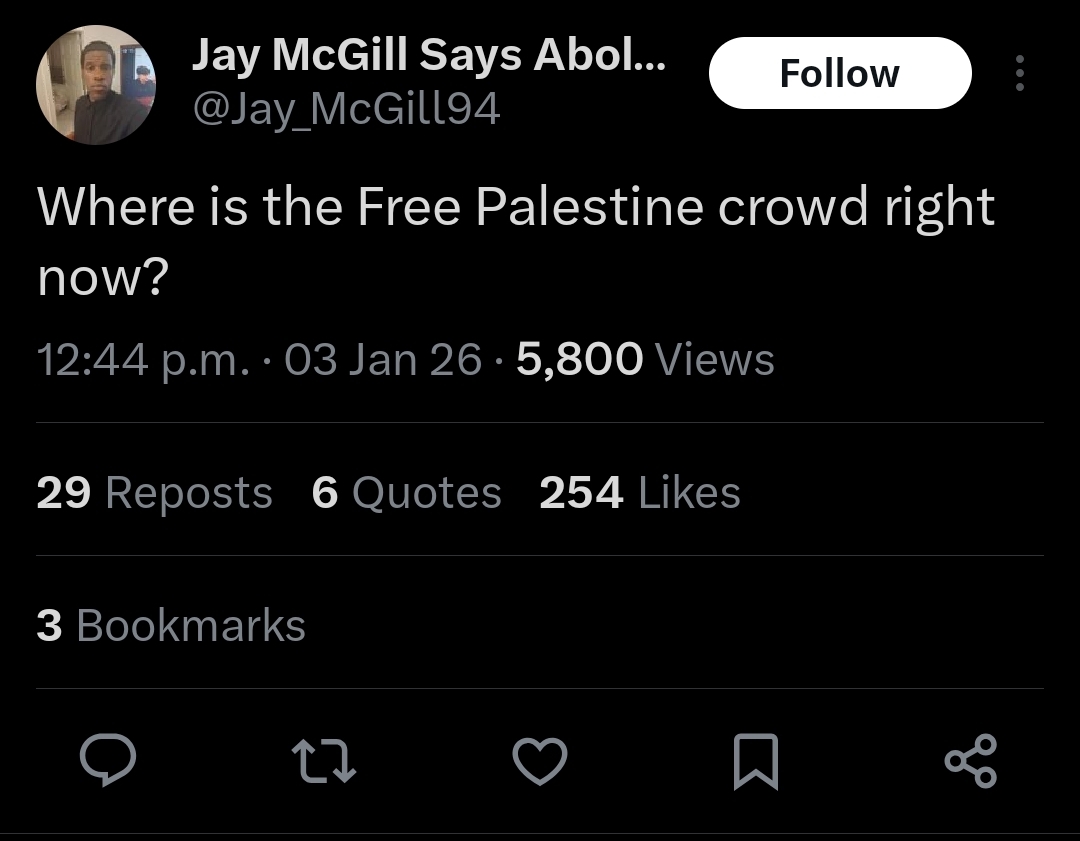Follow the Jay McGill account
Screen dimensions: 1080x841
840,73
